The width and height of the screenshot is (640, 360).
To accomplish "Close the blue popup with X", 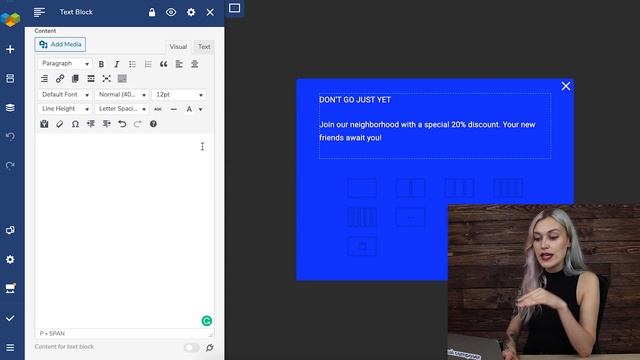I will [x=566, y=86].
